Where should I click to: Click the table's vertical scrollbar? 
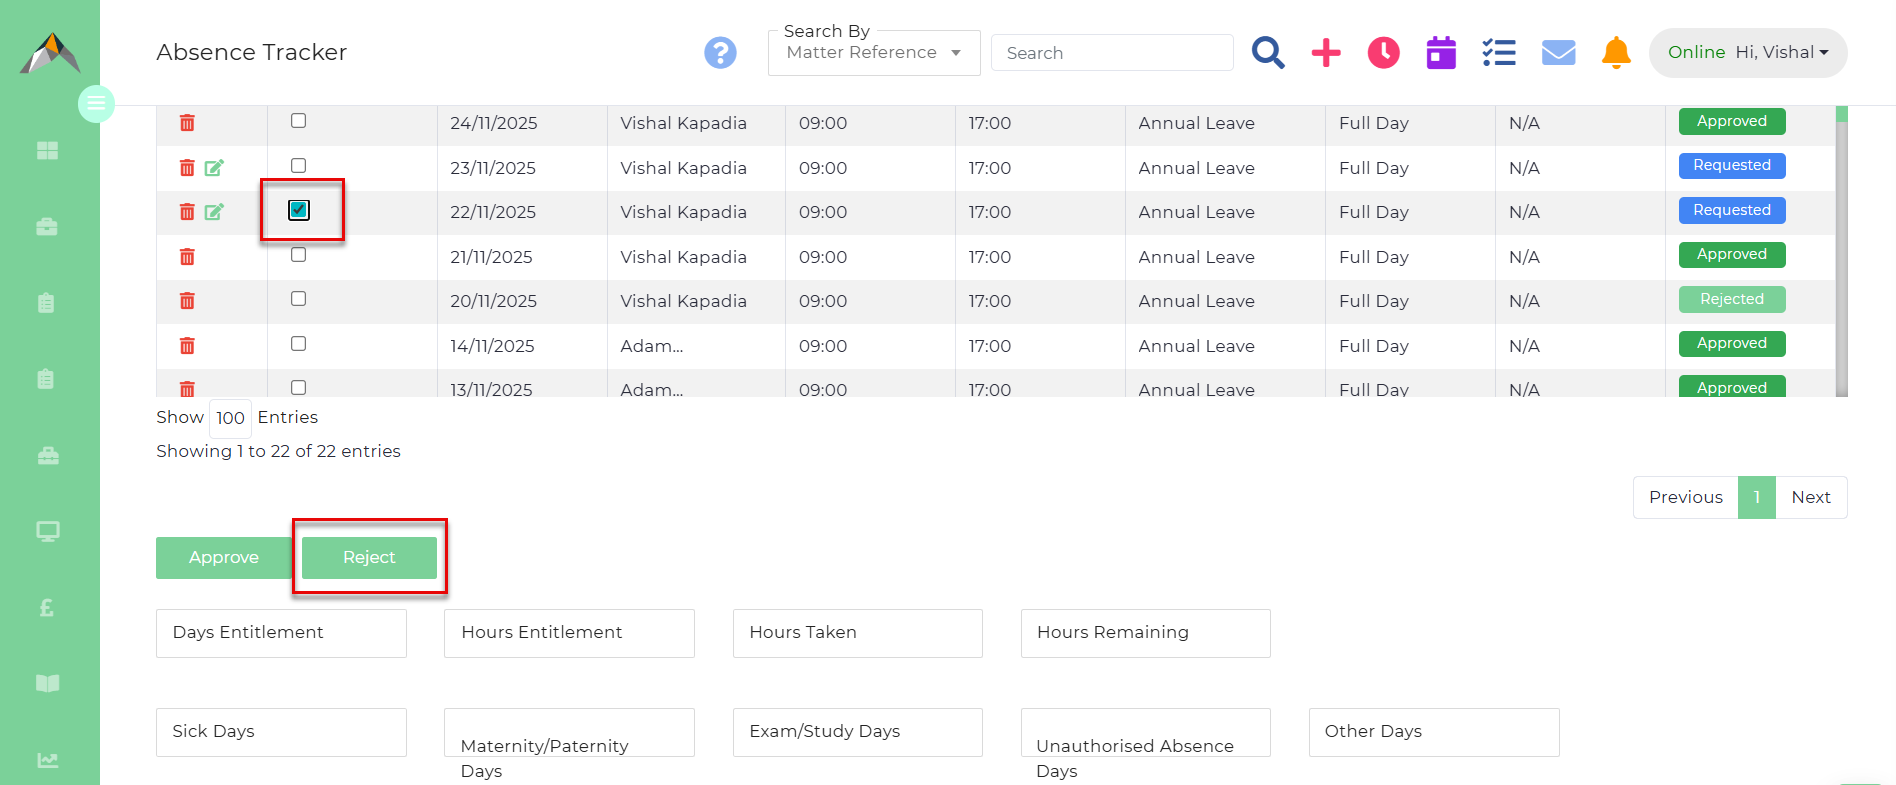(1842, 251)
